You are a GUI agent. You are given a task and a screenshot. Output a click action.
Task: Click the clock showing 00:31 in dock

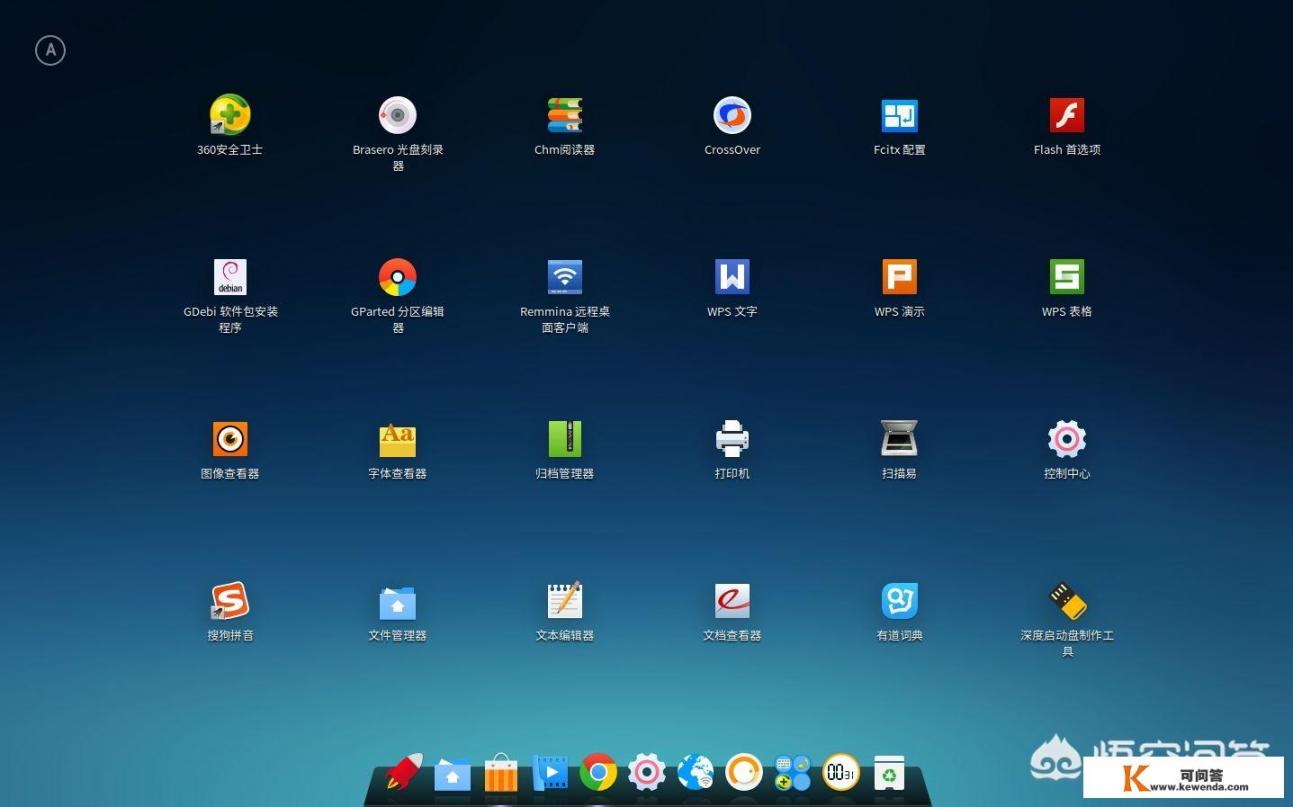click(x=841, y=772)
